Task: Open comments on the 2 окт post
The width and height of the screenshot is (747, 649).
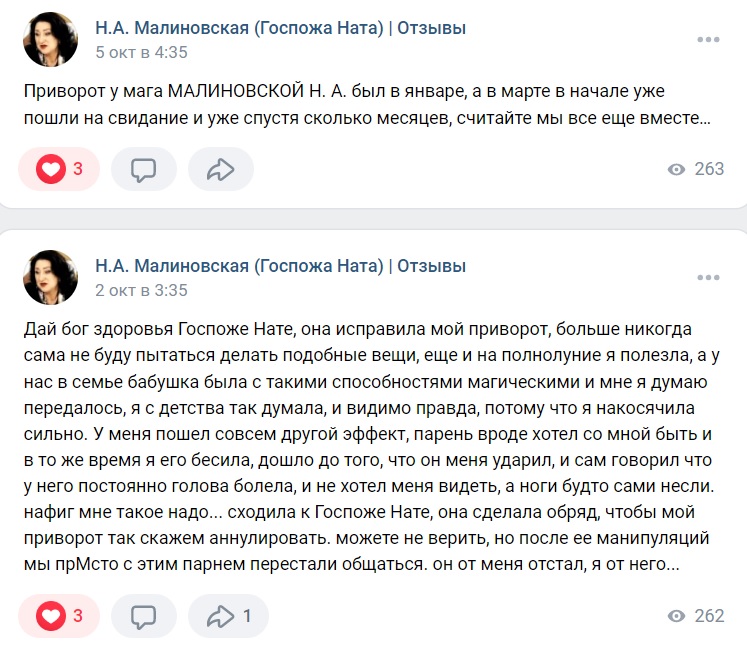Action: click(x=143, y=616)
